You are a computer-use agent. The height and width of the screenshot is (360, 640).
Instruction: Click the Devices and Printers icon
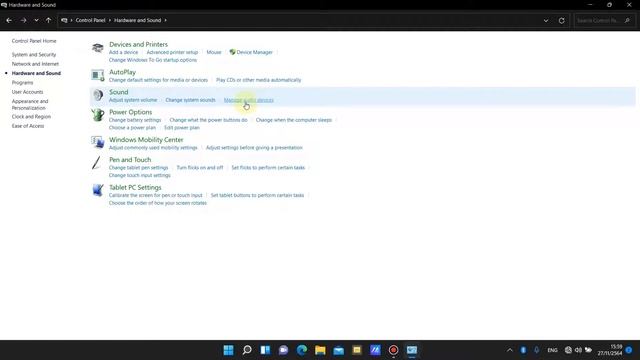pyautogui.click(x=98, y=48)
